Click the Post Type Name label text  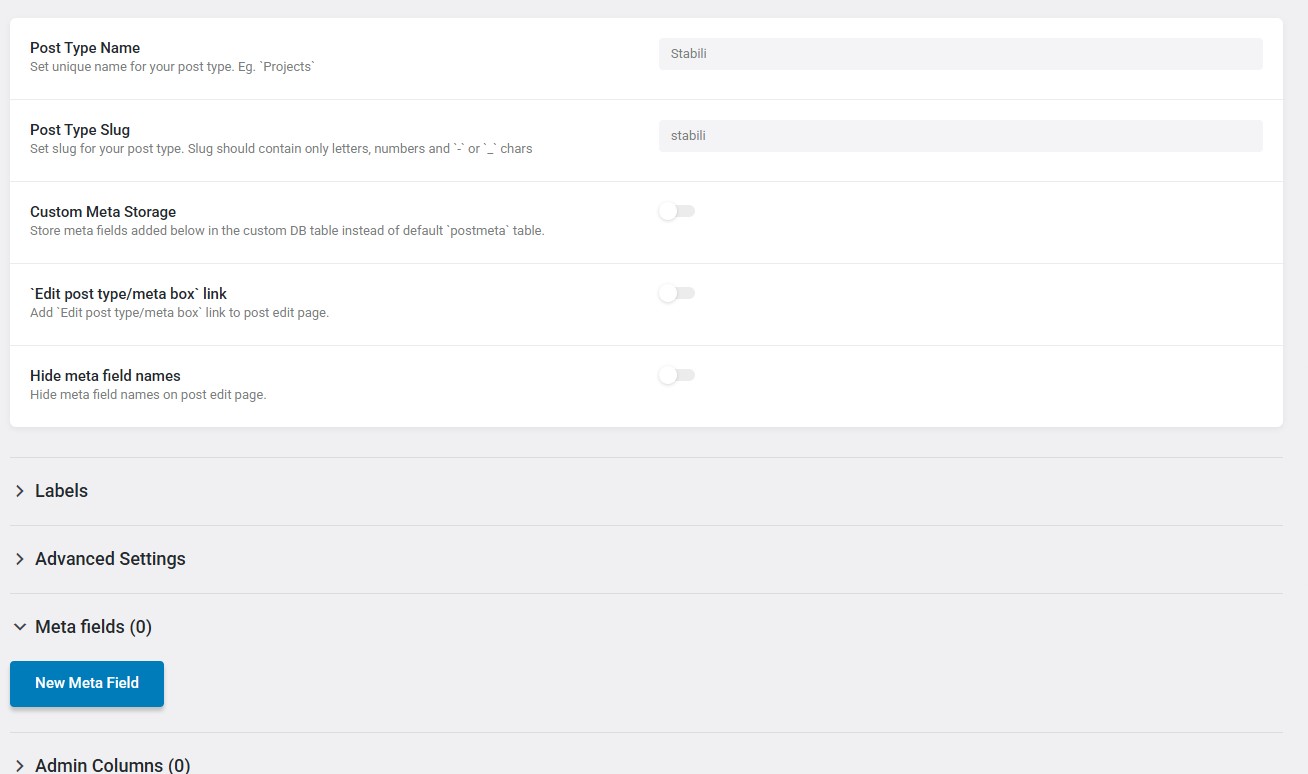[x=85, y=48]
